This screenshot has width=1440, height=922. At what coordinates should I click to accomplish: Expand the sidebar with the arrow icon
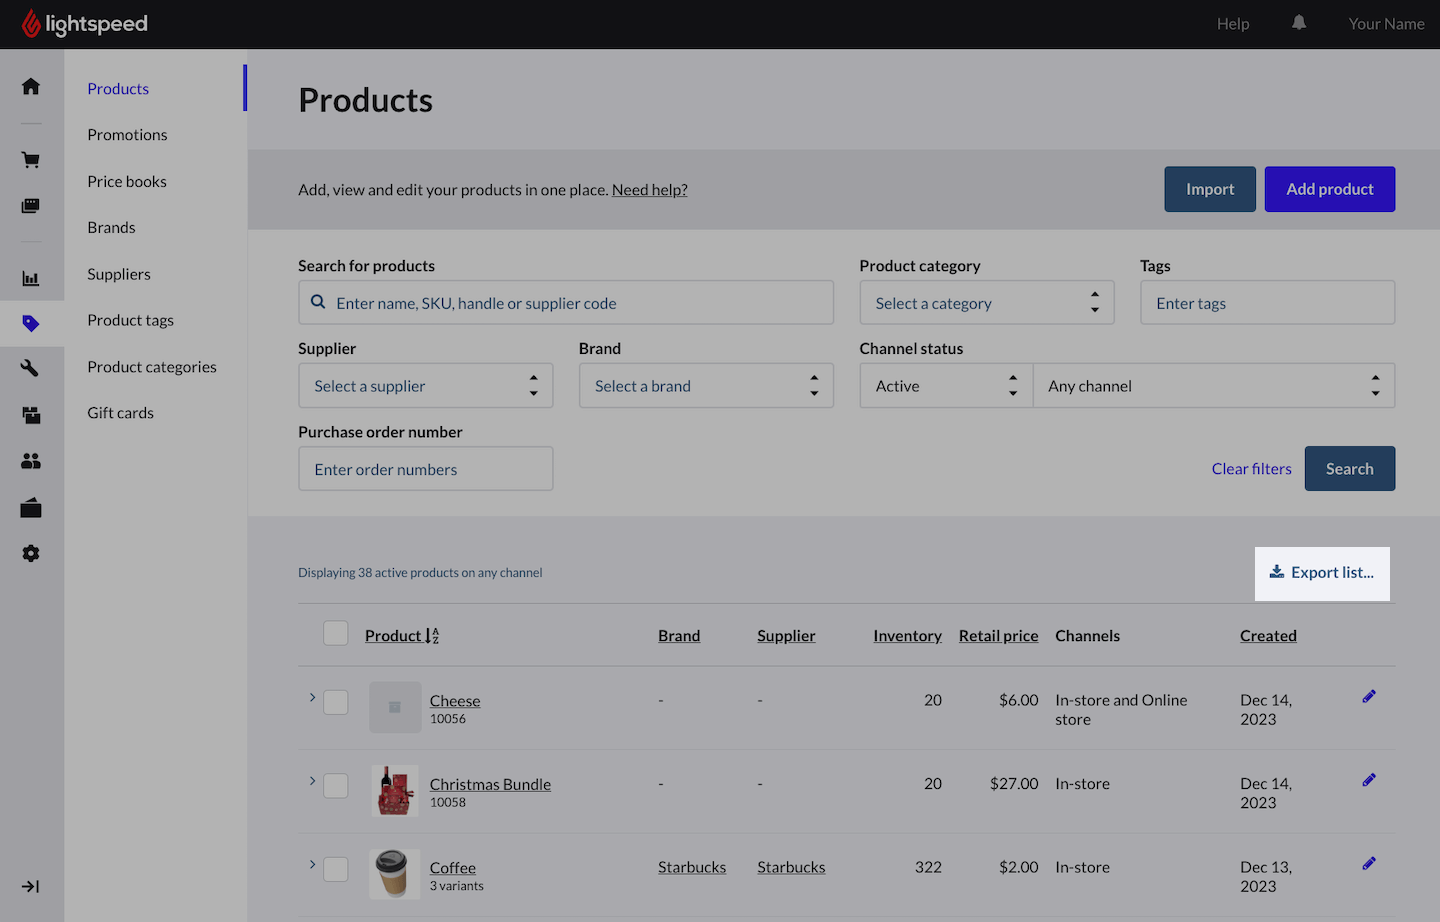tap(31, 887)
